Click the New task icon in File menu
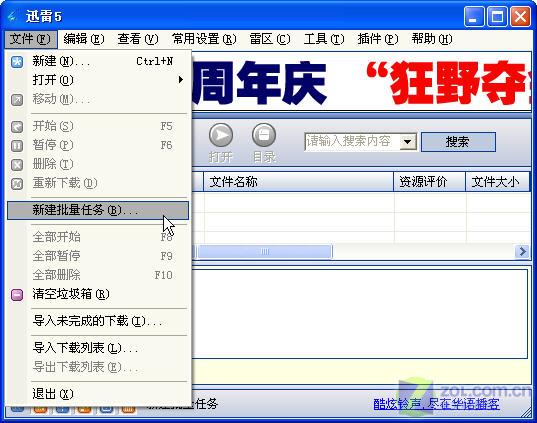The width and height of the screenshot is (537, 423). pos(17,62)
